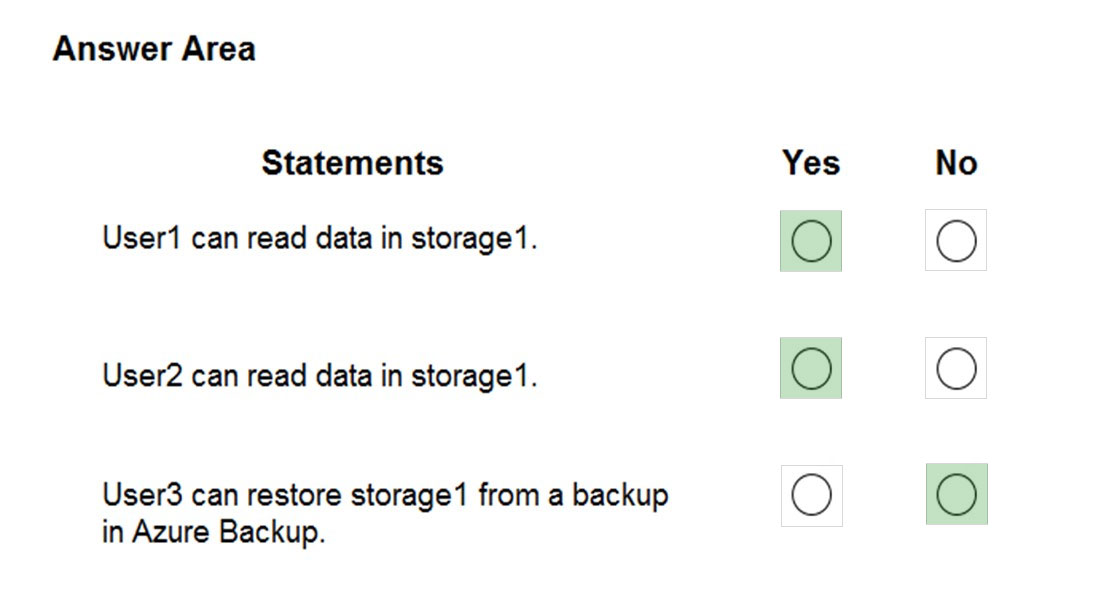Select No for User3 can restore storage1
The image size is (1112, 613).
(957, 495)
